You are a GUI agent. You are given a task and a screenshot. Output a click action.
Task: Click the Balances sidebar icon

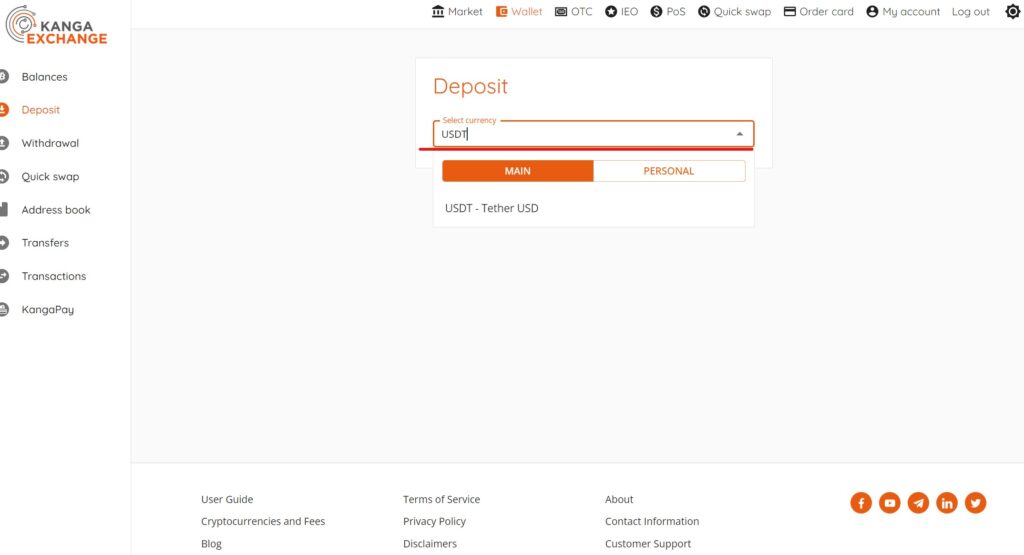pos(3,76)
